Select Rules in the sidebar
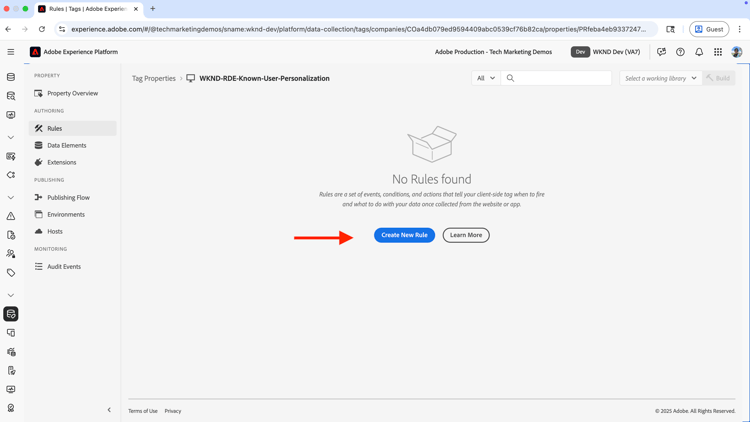The image size is (750, 422). click(x=73, y=128)
